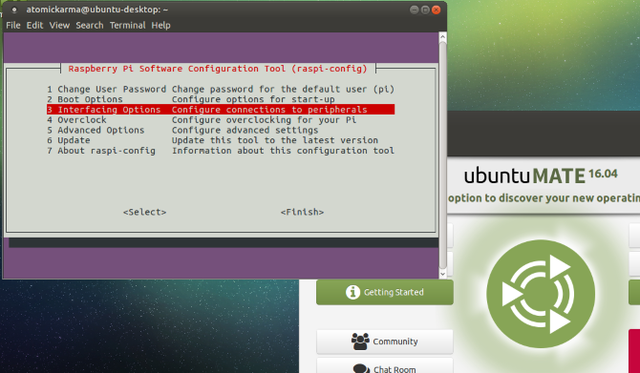640x373 pixels.
Task: Select 7 About raspi-config entry
Action: [220, 151]
